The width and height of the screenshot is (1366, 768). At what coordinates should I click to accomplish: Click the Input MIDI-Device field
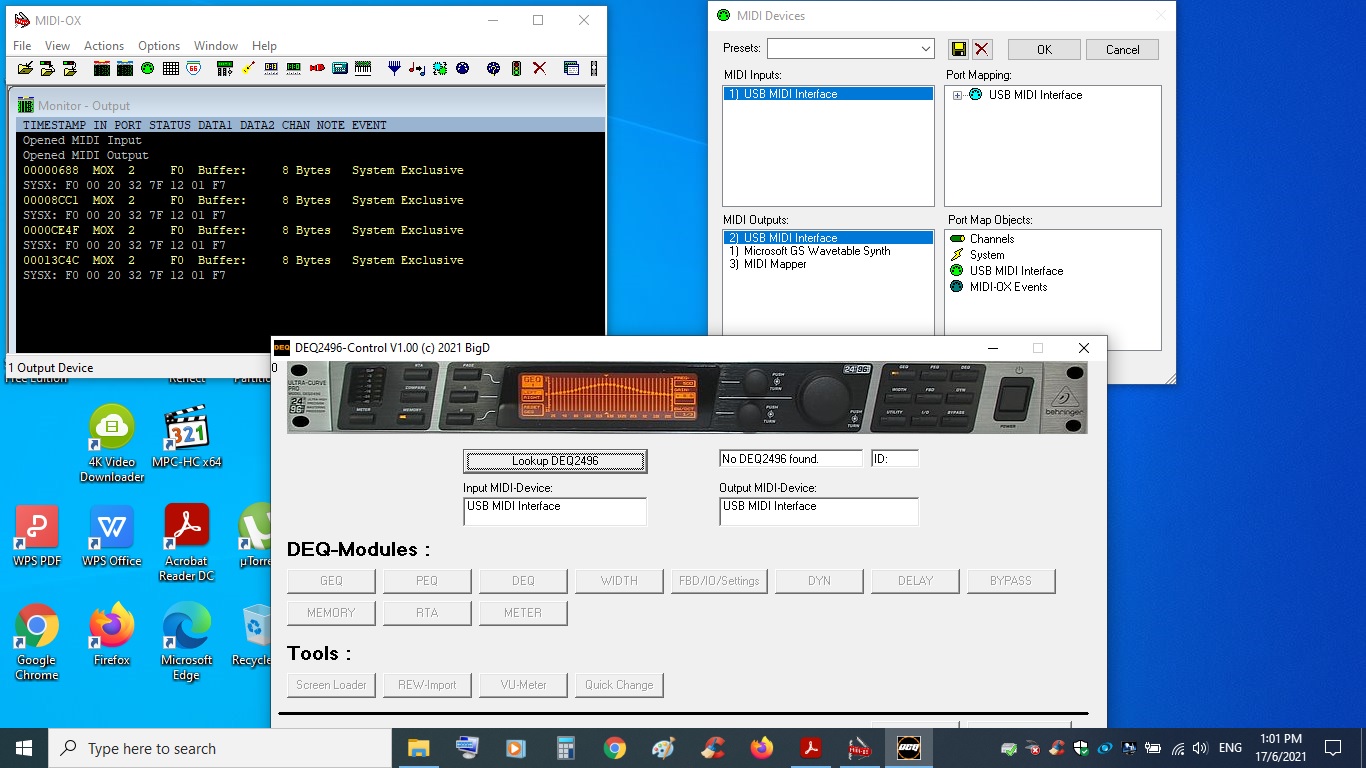555,511
